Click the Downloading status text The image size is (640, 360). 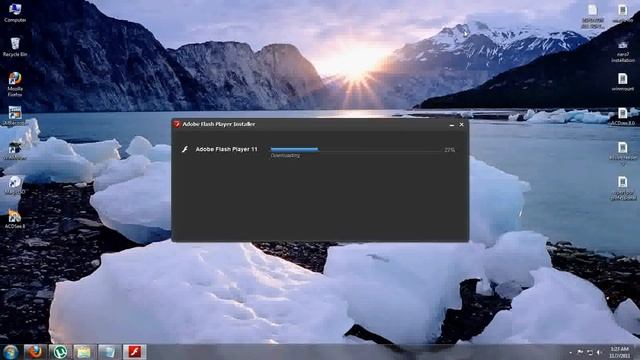pos(285,156)
